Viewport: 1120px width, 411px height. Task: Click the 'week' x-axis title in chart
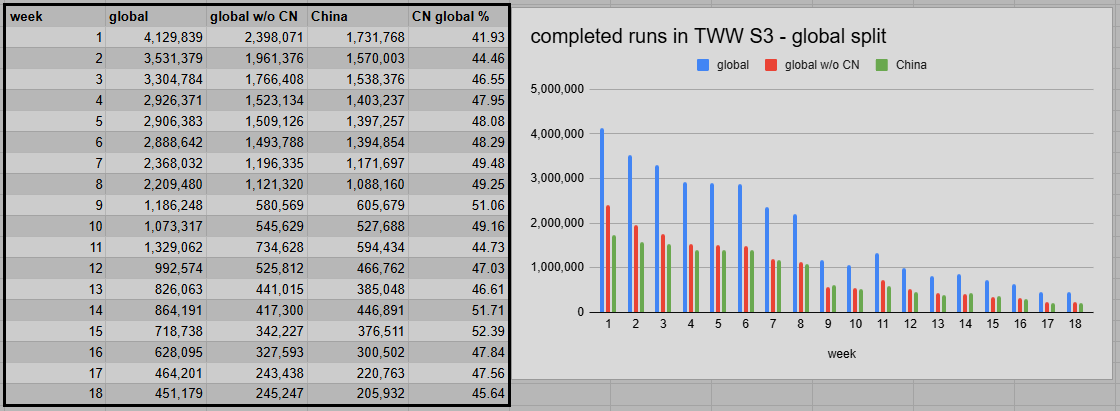841,353
